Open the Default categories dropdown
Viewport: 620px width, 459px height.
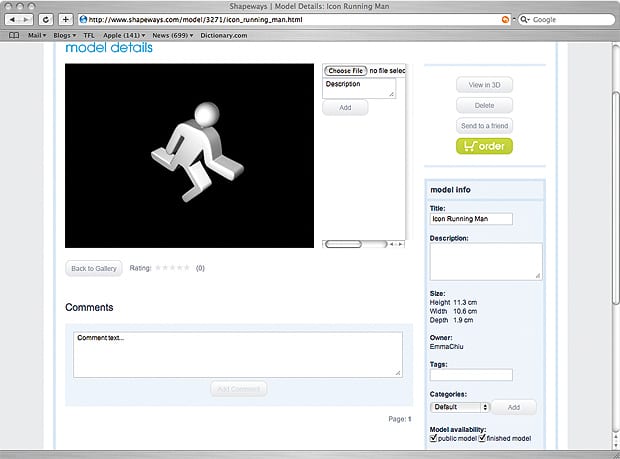459,407
